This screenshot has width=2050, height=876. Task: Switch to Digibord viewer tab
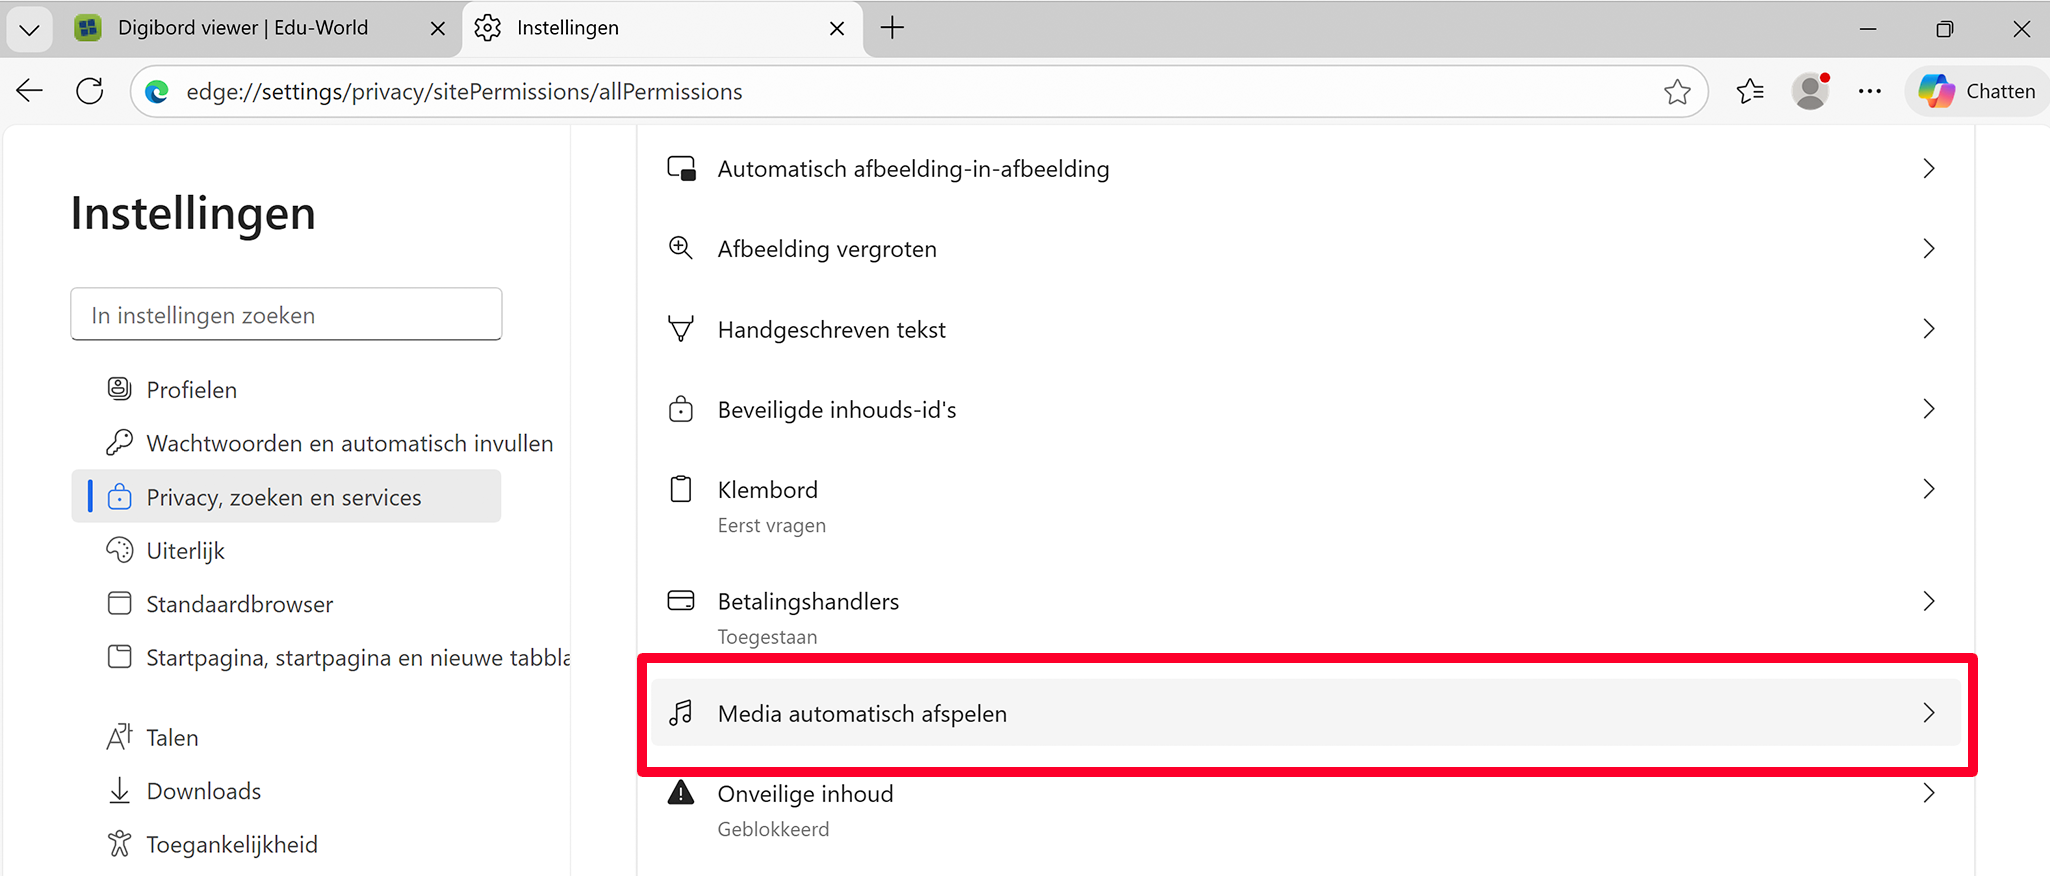[x=242, y=28]
